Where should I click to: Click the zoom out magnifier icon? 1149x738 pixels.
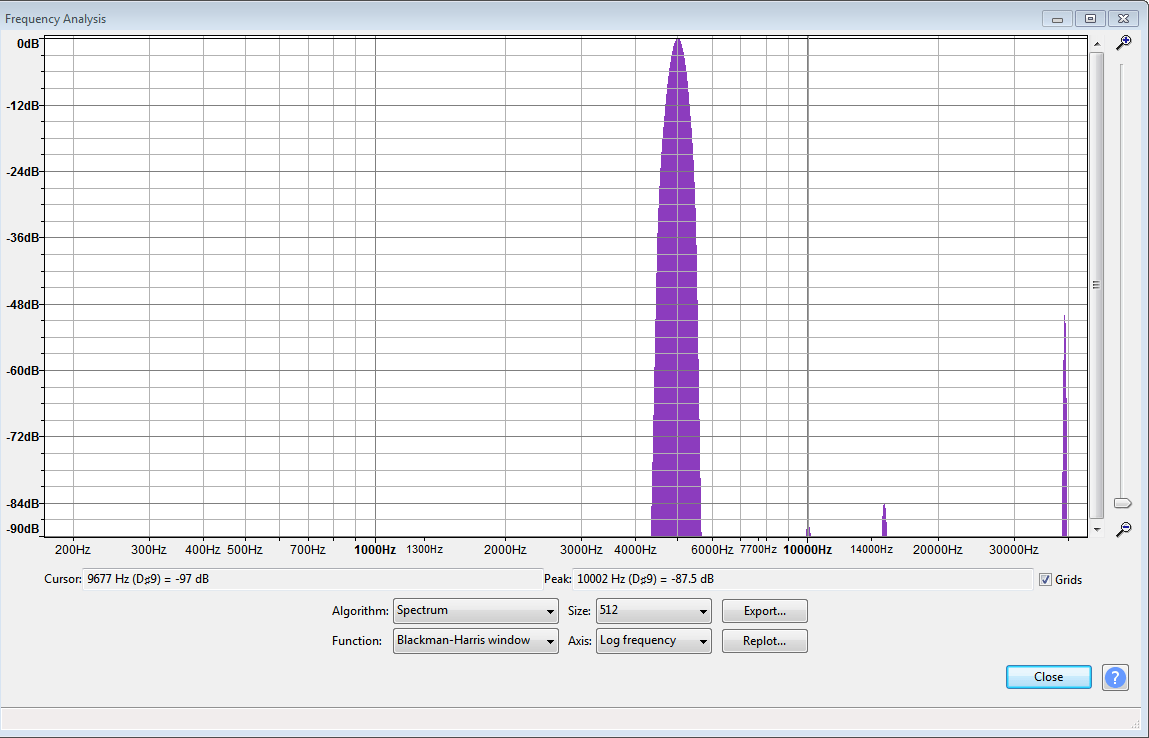click(x=1123, y=529)
